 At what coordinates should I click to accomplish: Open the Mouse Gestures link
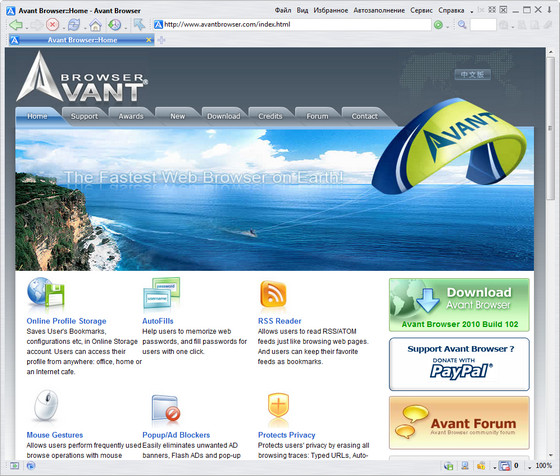click(x=55, y=435)
